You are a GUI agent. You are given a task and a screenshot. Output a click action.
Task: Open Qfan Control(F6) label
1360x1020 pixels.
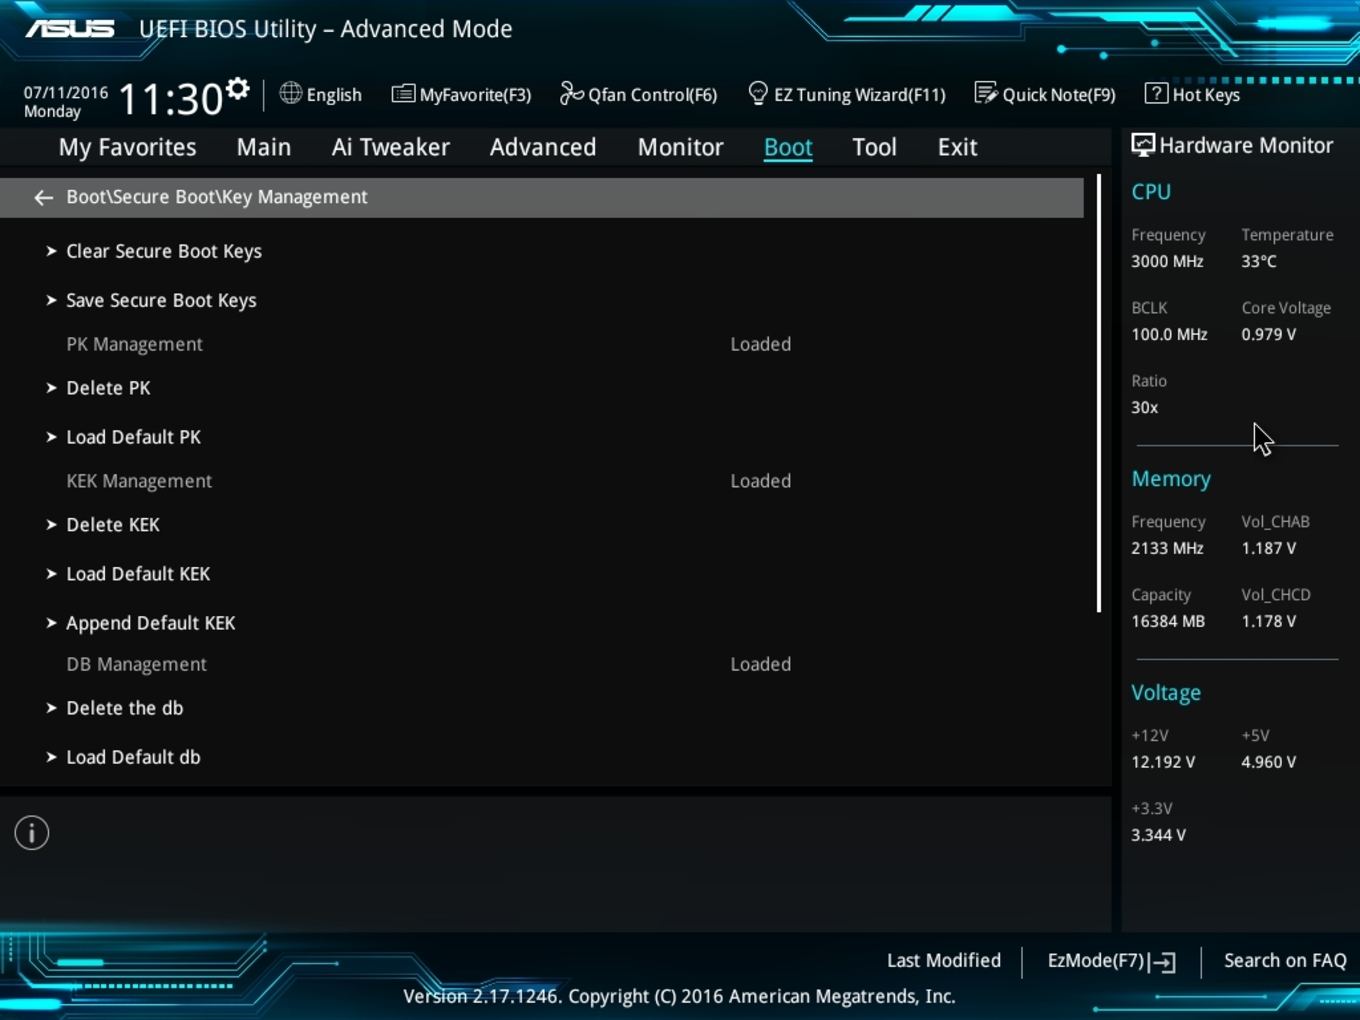[653, 95]
